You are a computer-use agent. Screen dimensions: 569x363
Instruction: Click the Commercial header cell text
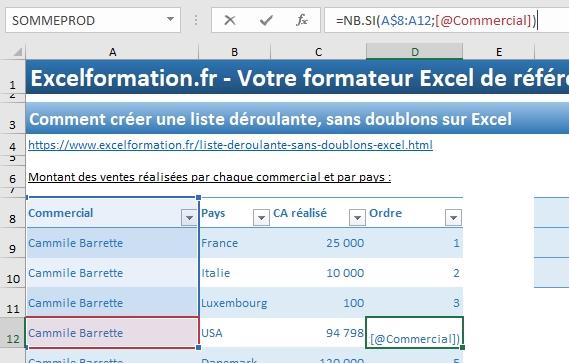click(61, 213)
